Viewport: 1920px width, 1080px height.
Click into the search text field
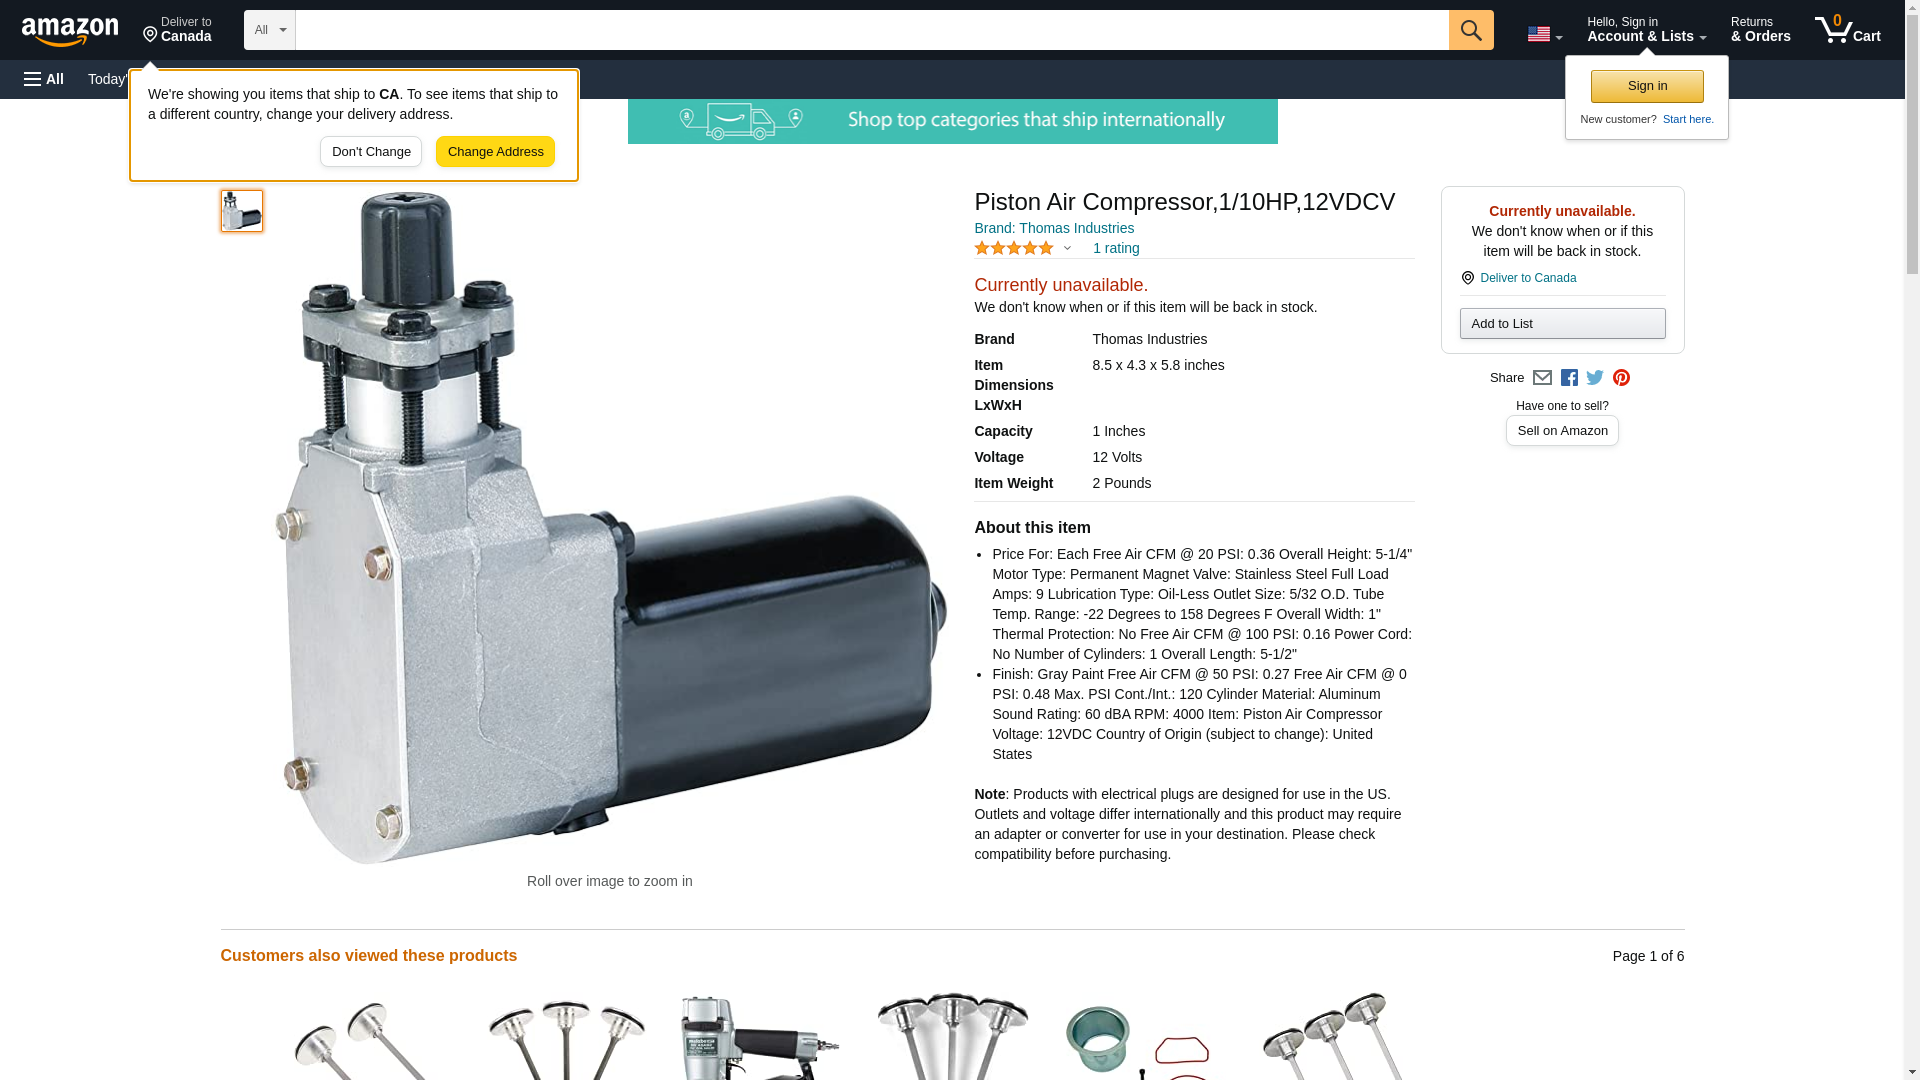(x=870, y=30)
